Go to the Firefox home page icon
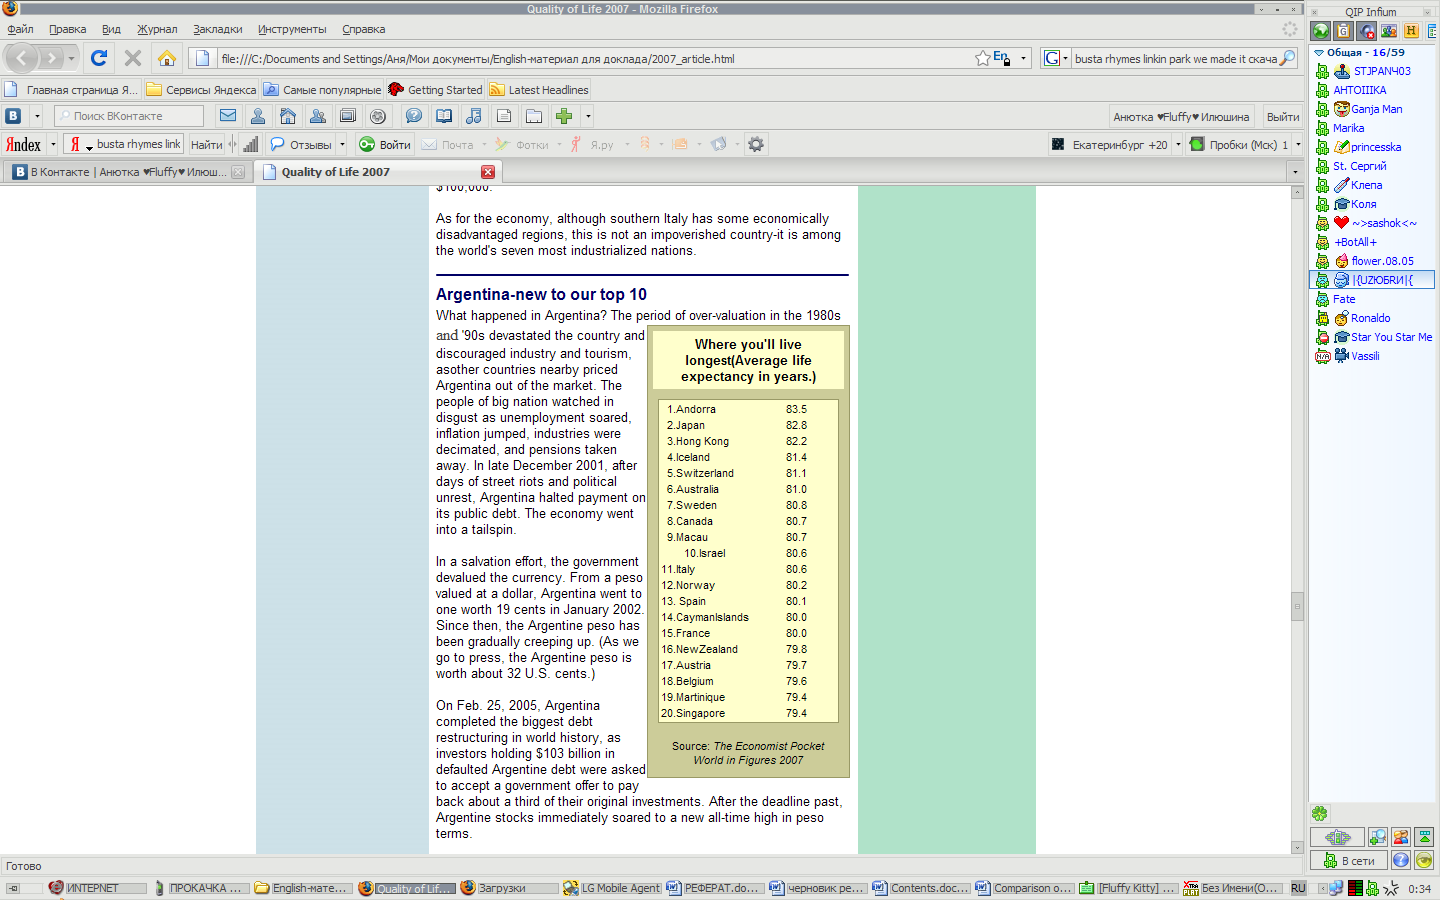This screenshot has height=900, width=1440. (167, 58)
